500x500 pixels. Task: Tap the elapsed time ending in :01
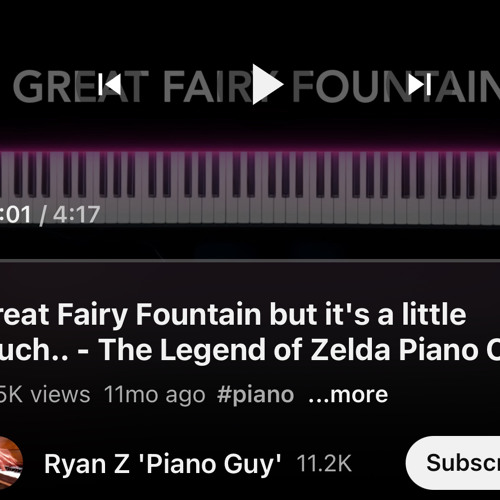point(16,214)
